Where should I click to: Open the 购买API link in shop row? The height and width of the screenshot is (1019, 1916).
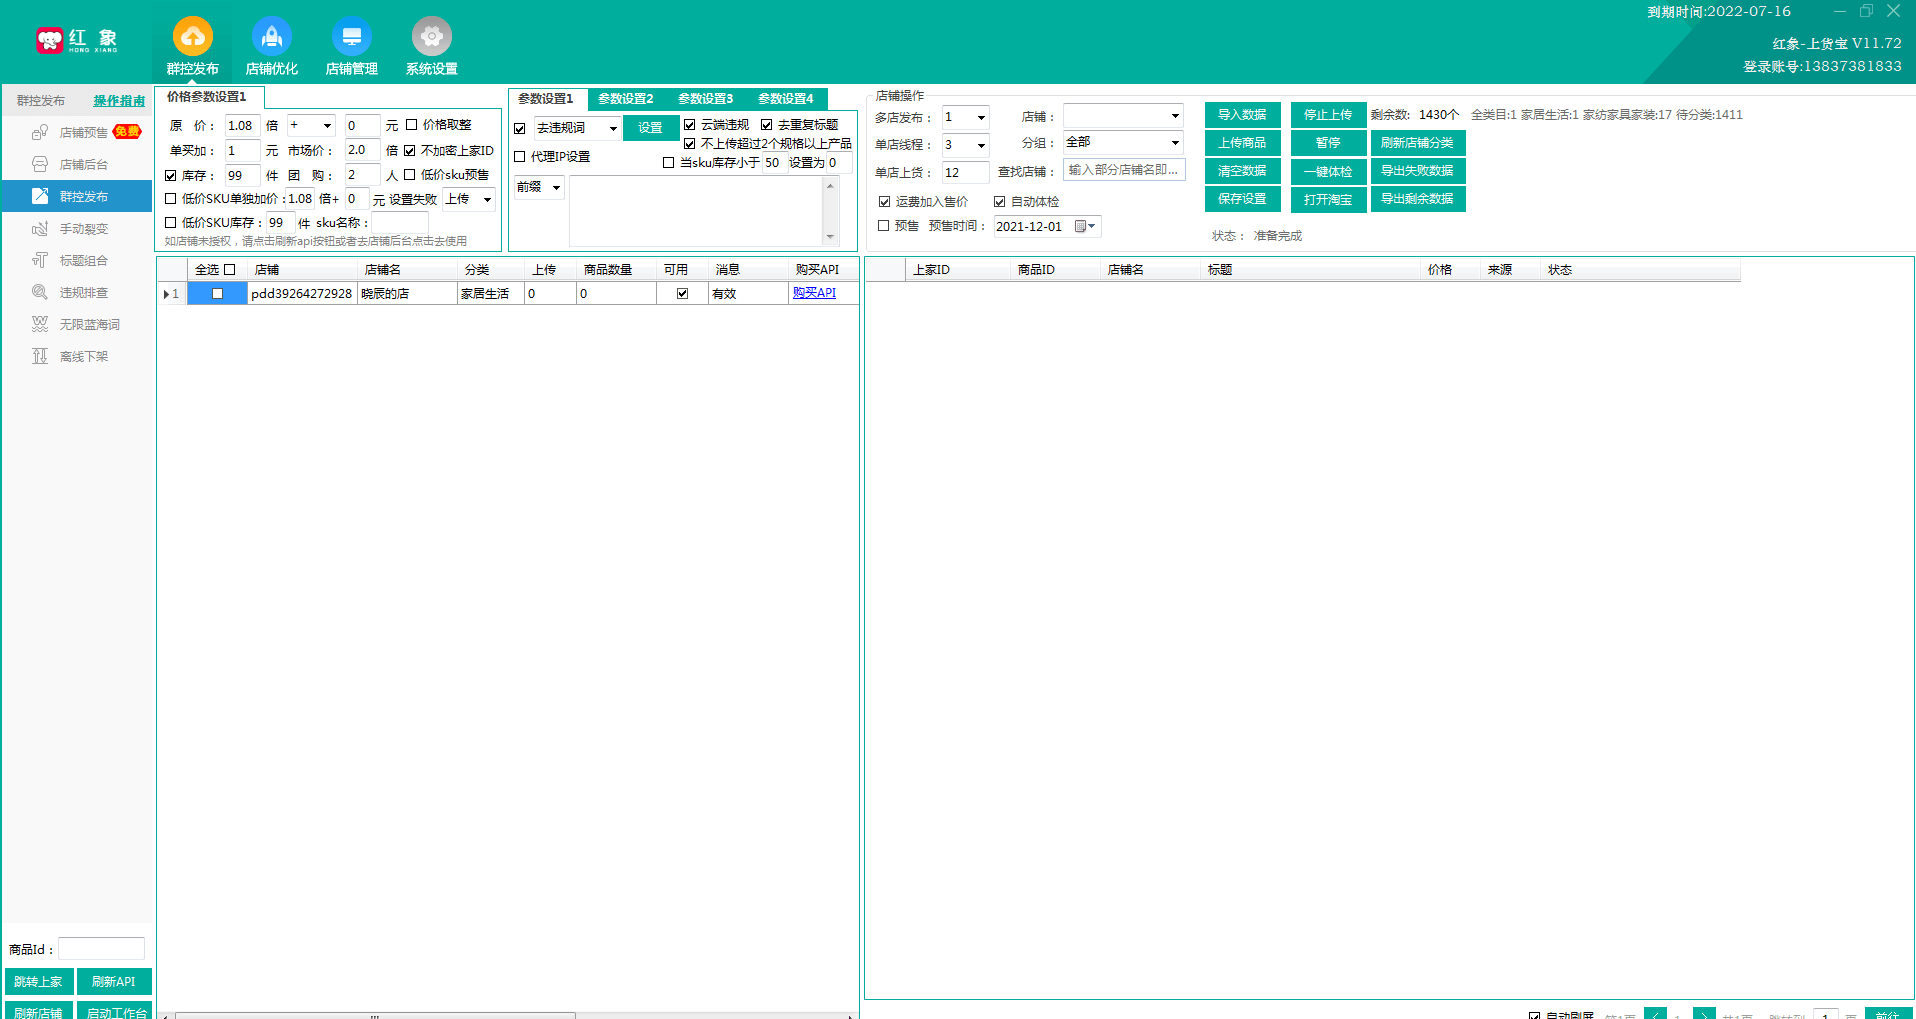(x=814, y=293)
